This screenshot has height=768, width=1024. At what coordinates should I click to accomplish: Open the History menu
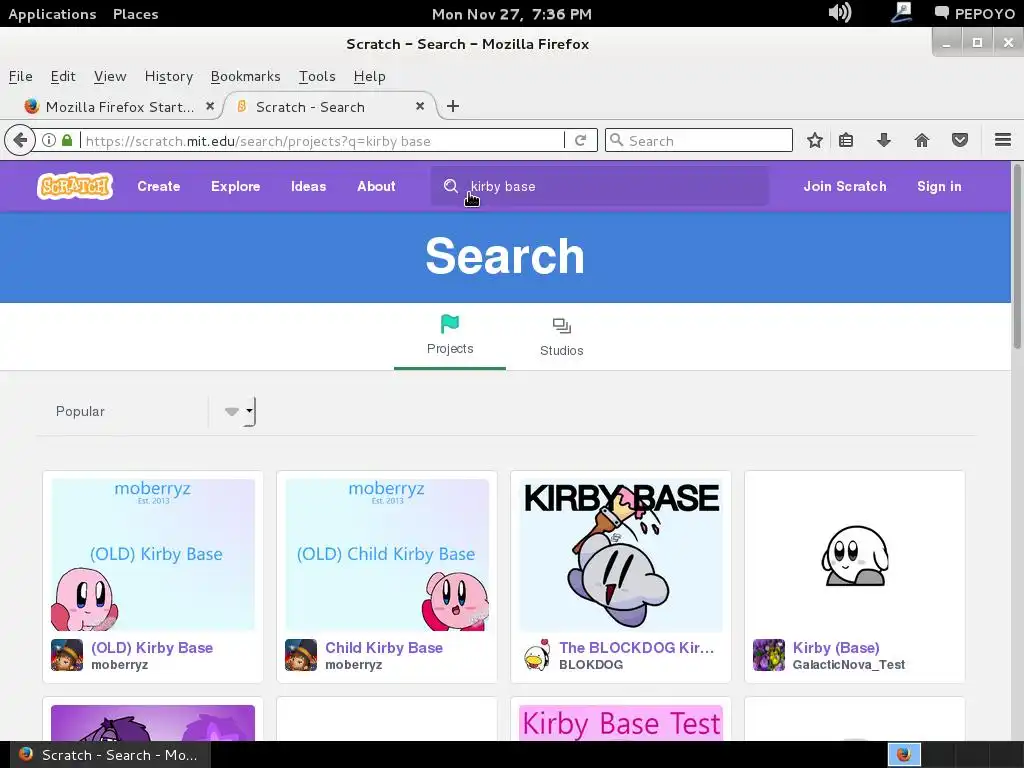[x=168, y=76]
